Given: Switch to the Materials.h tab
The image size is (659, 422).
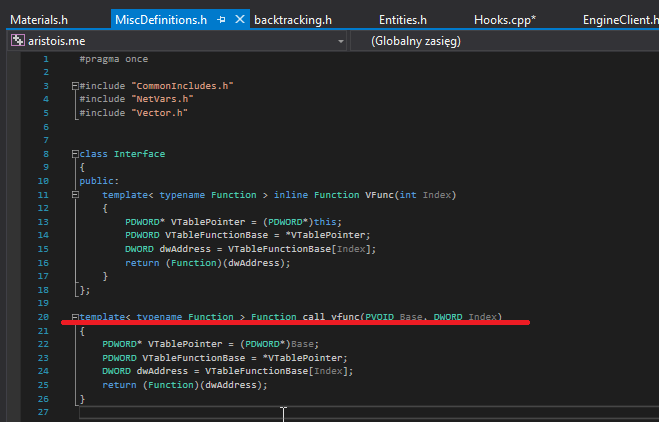Looking at the screenshot, I should pyautogui.click(x=39, y=19).
